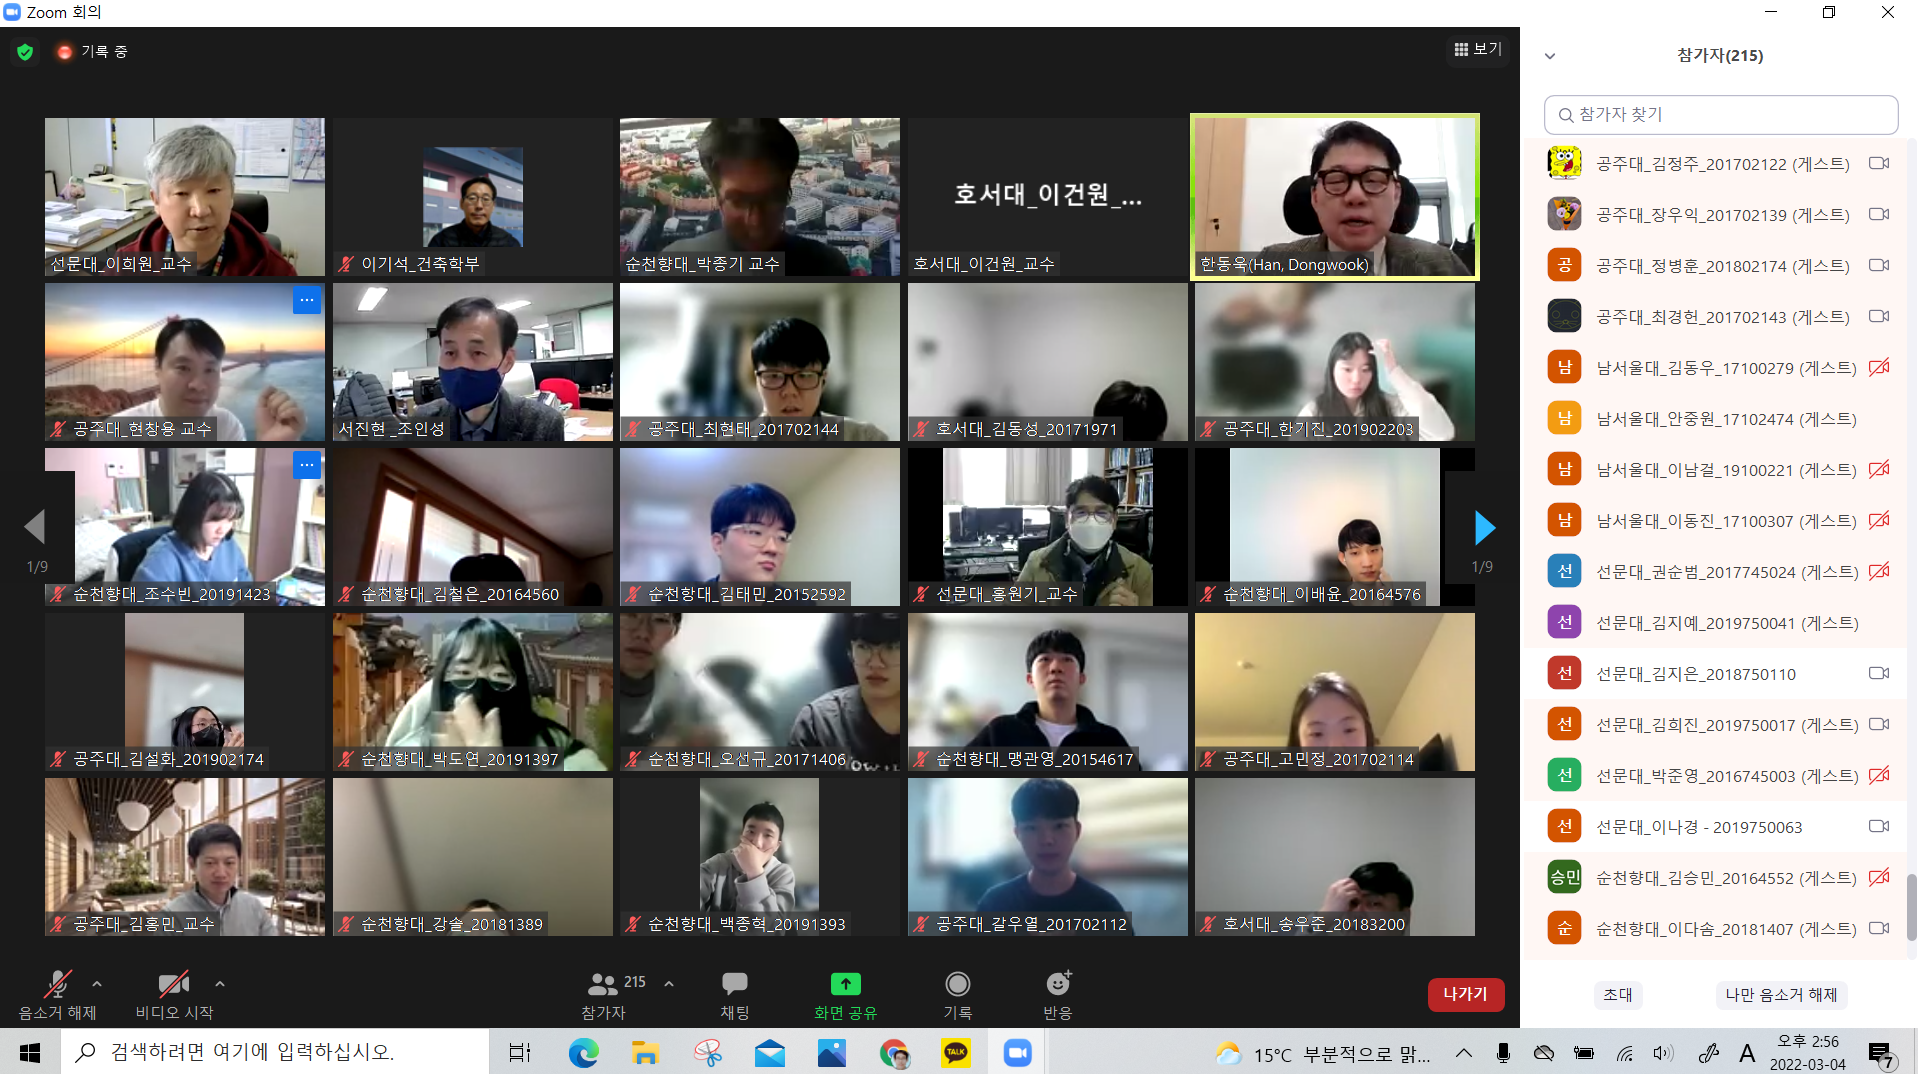Open the chat panel icon

pyautogui.click(x=734, y=985)
